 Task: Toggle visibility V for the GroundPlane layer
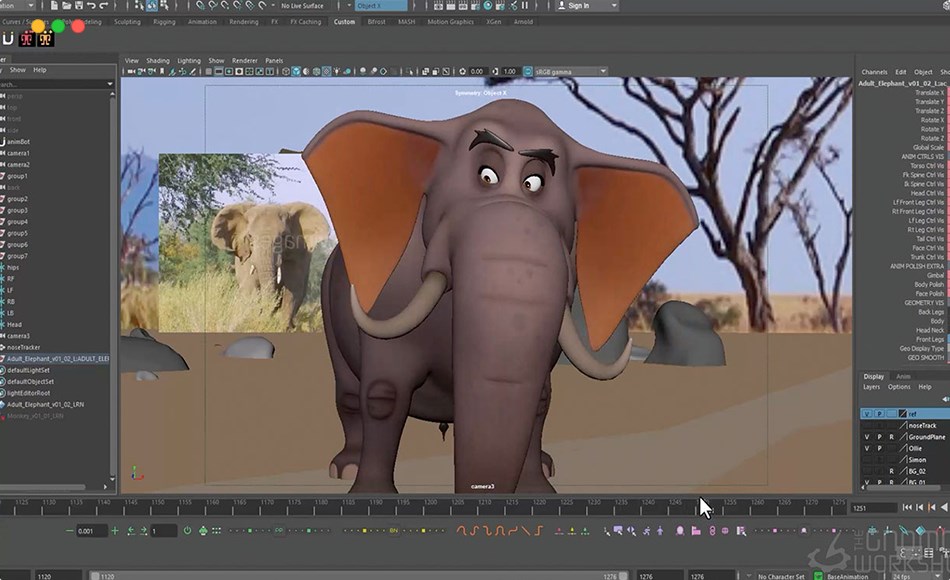(x=867, y=437)
